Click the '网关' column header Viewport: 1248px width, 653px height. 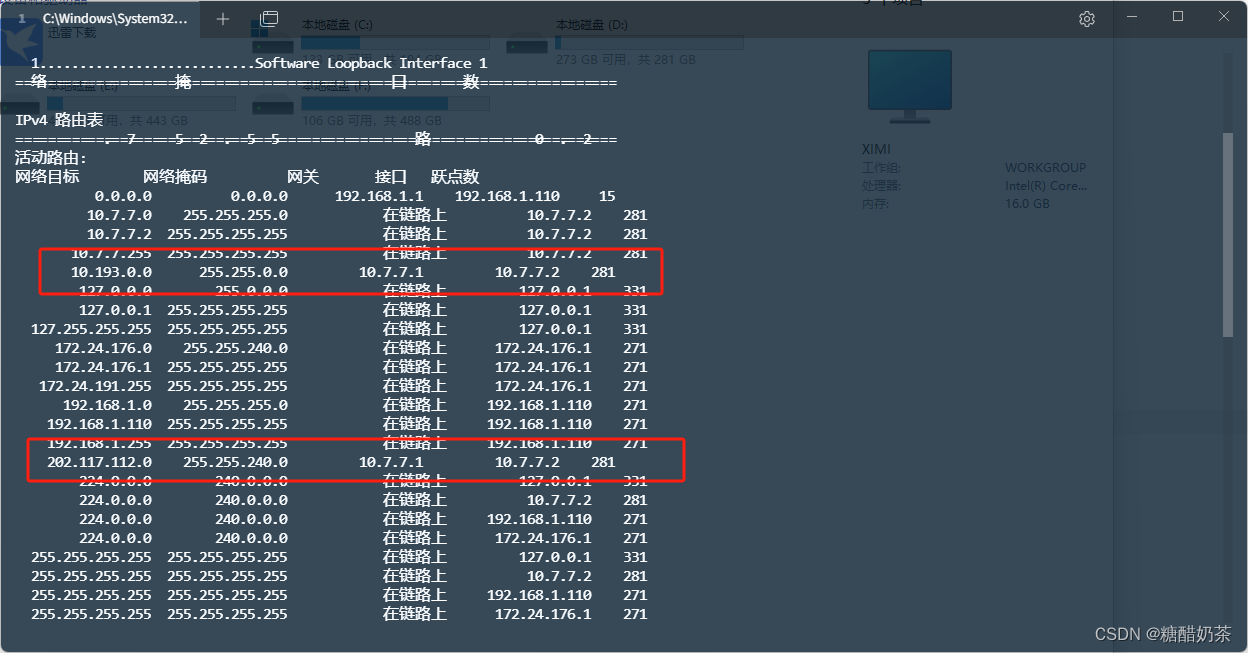coord(303,177)
